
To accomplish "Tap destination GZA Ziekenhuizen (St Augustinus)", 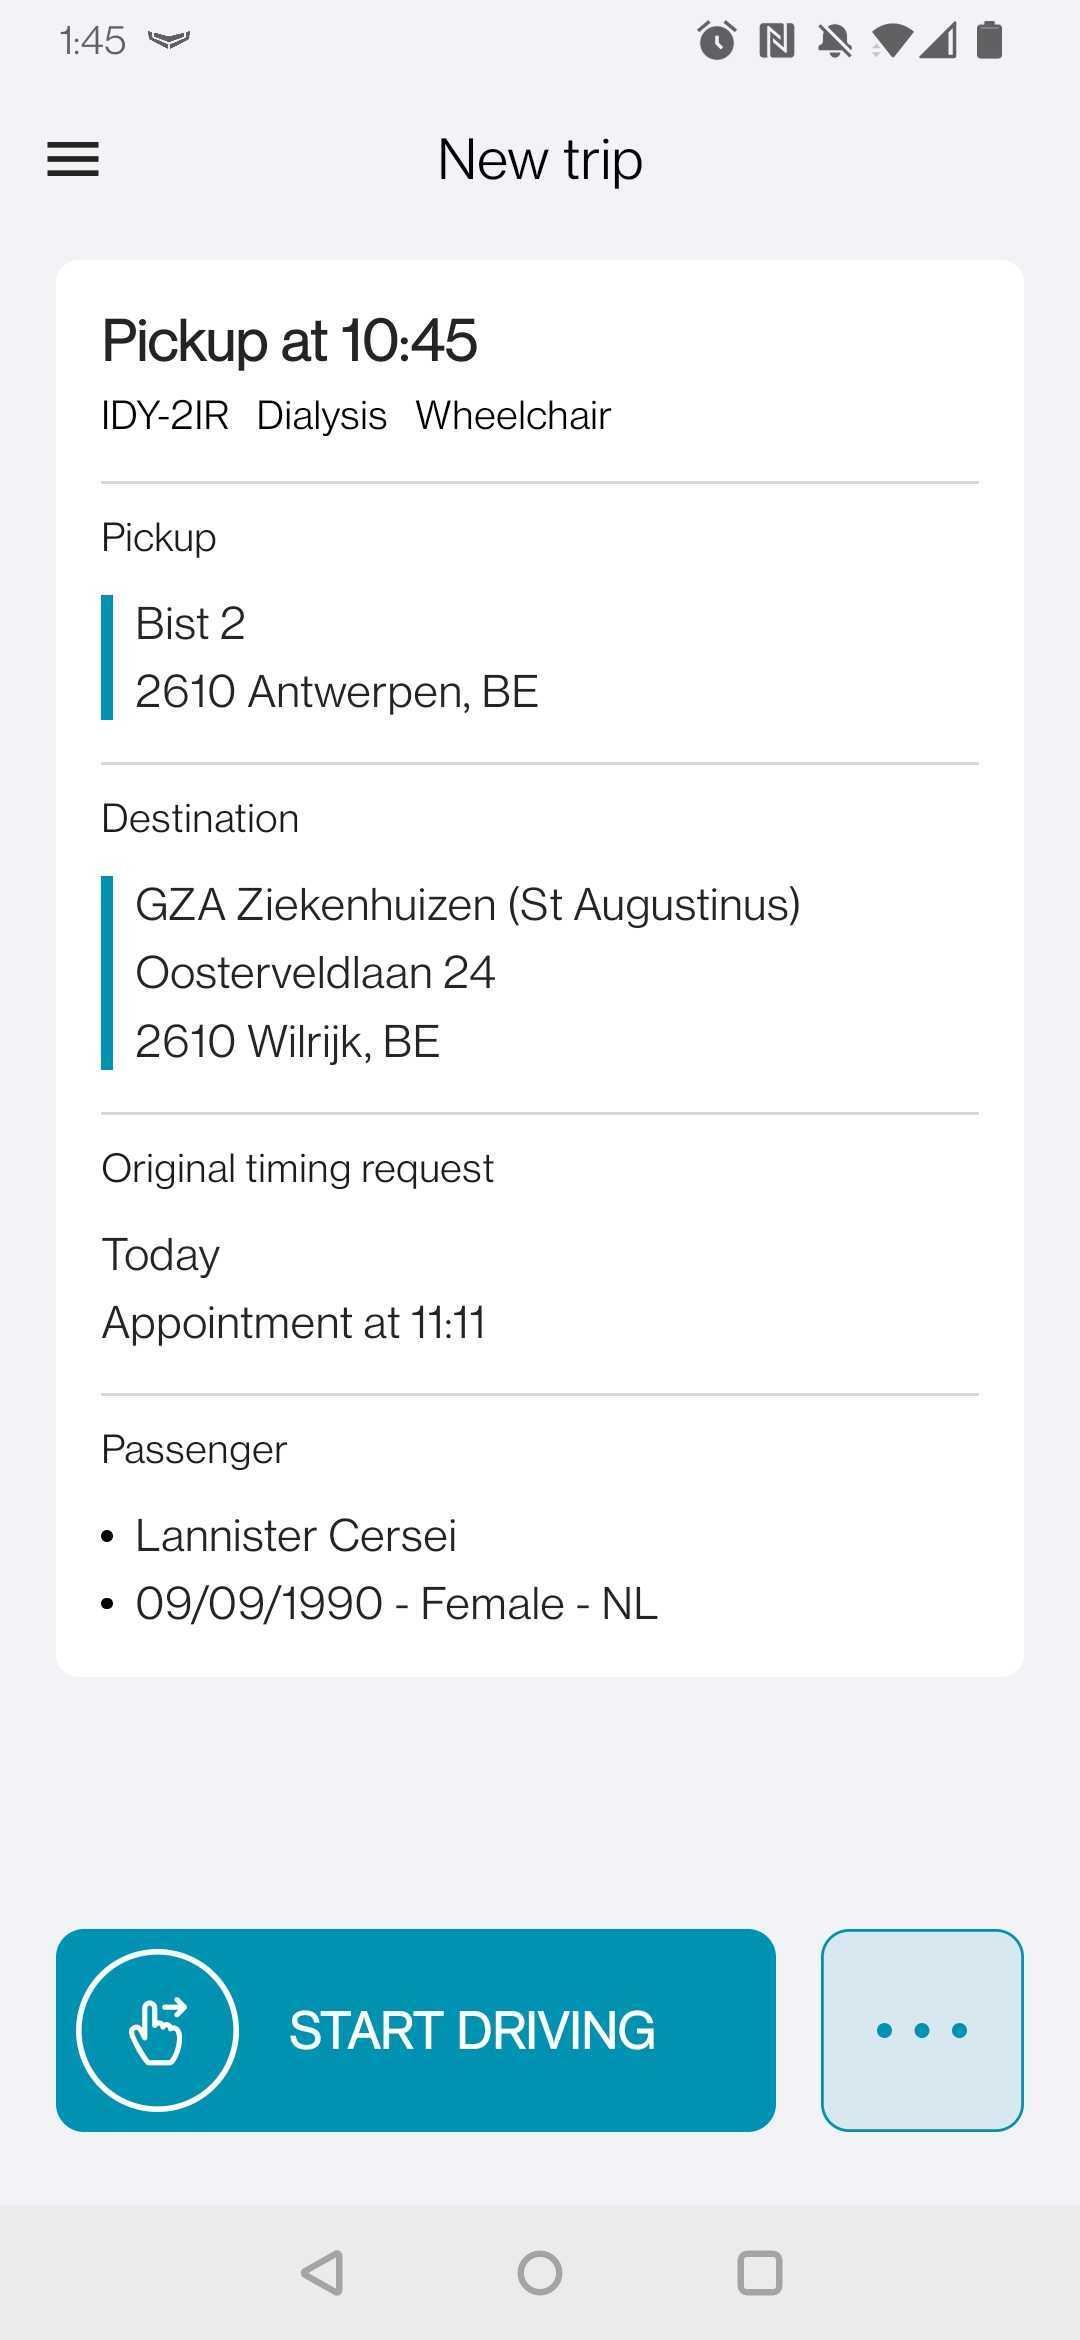I will 468,905.
